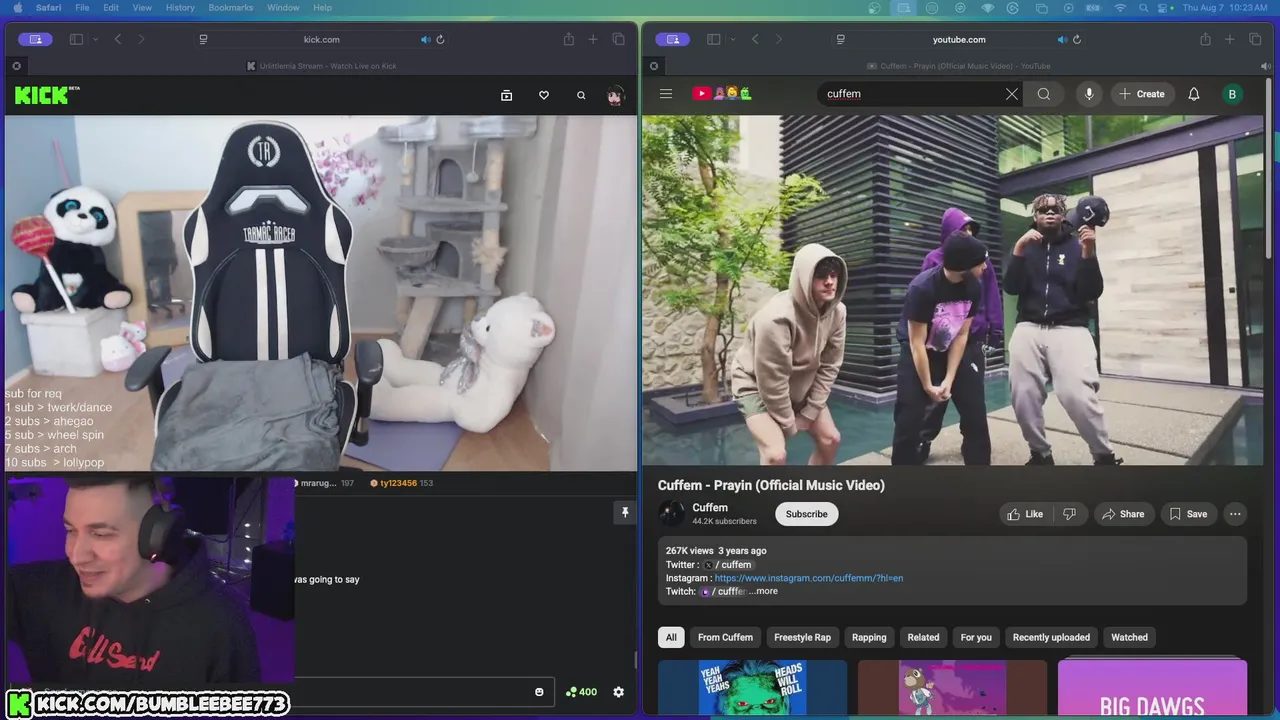Screen dimensions: 1280x720
Task: Select Related filter chip
Action: pos(923,637)
